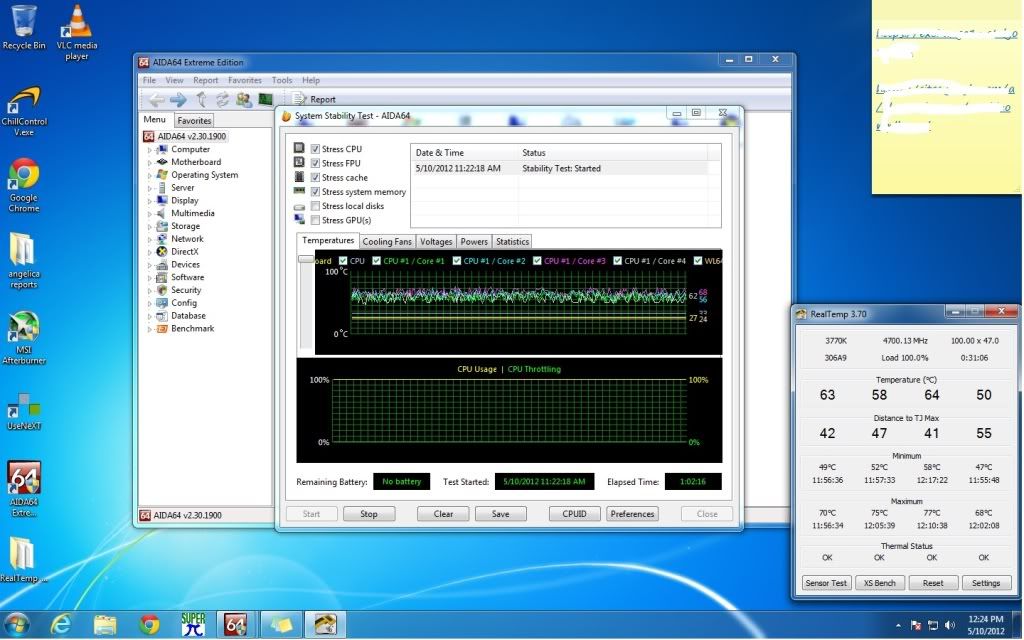Open the Windows Start menu
Viewport: 1024px width, 640px height.
click(x=16, y=625)
